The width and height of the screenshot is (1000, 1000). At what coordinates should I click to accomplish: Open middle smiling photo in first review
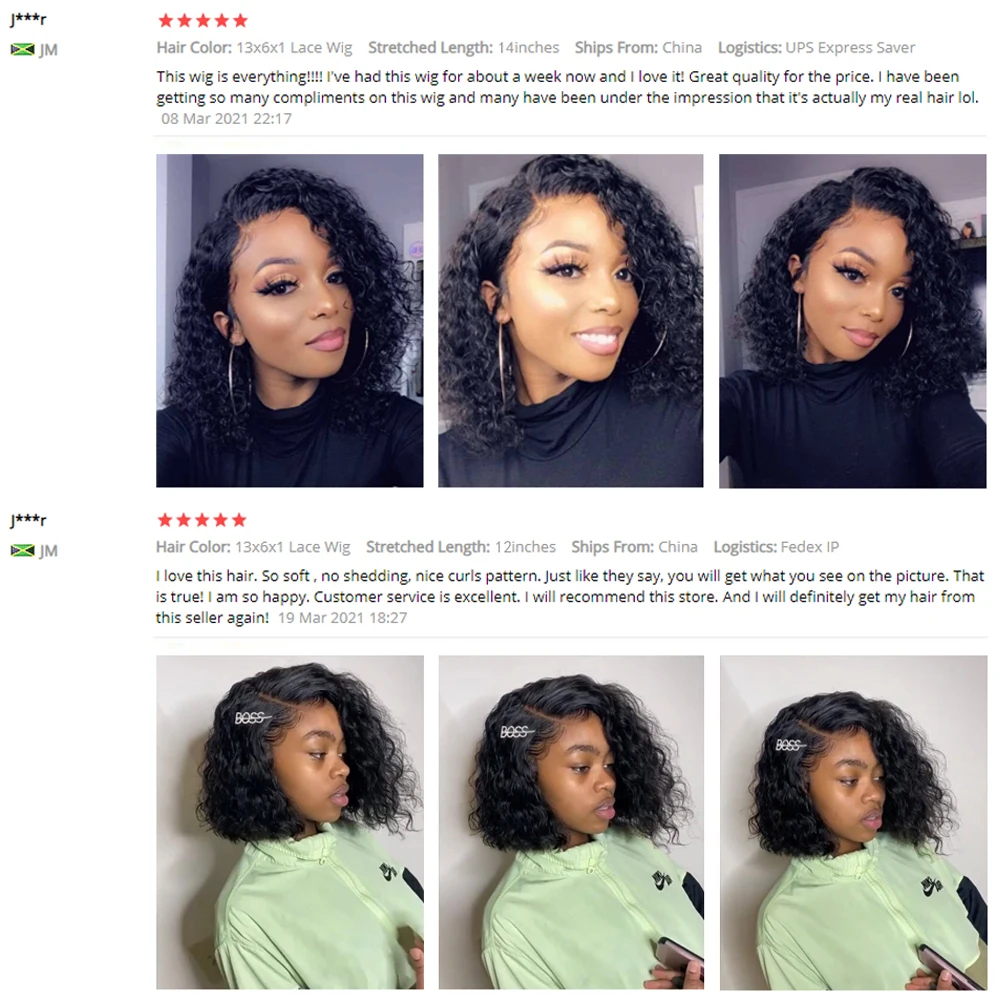tap(571, 321)
